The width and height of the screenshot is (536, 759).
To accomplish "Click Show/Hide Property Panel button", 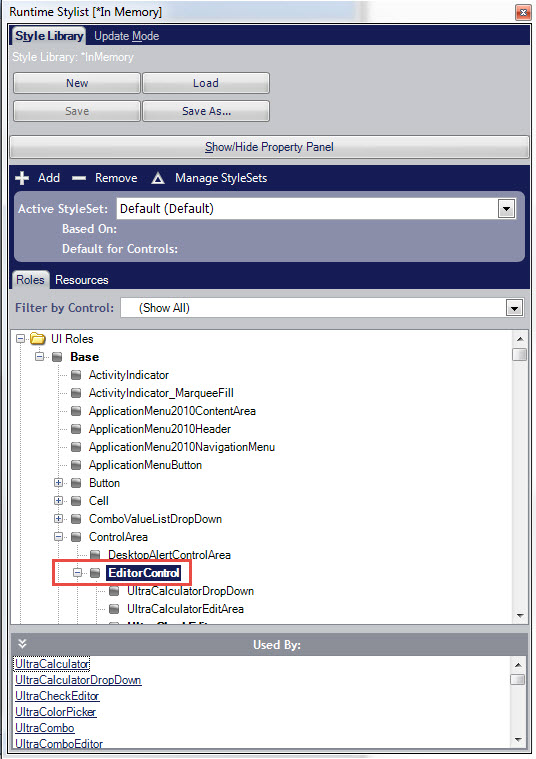I will (x=269, y=147).
